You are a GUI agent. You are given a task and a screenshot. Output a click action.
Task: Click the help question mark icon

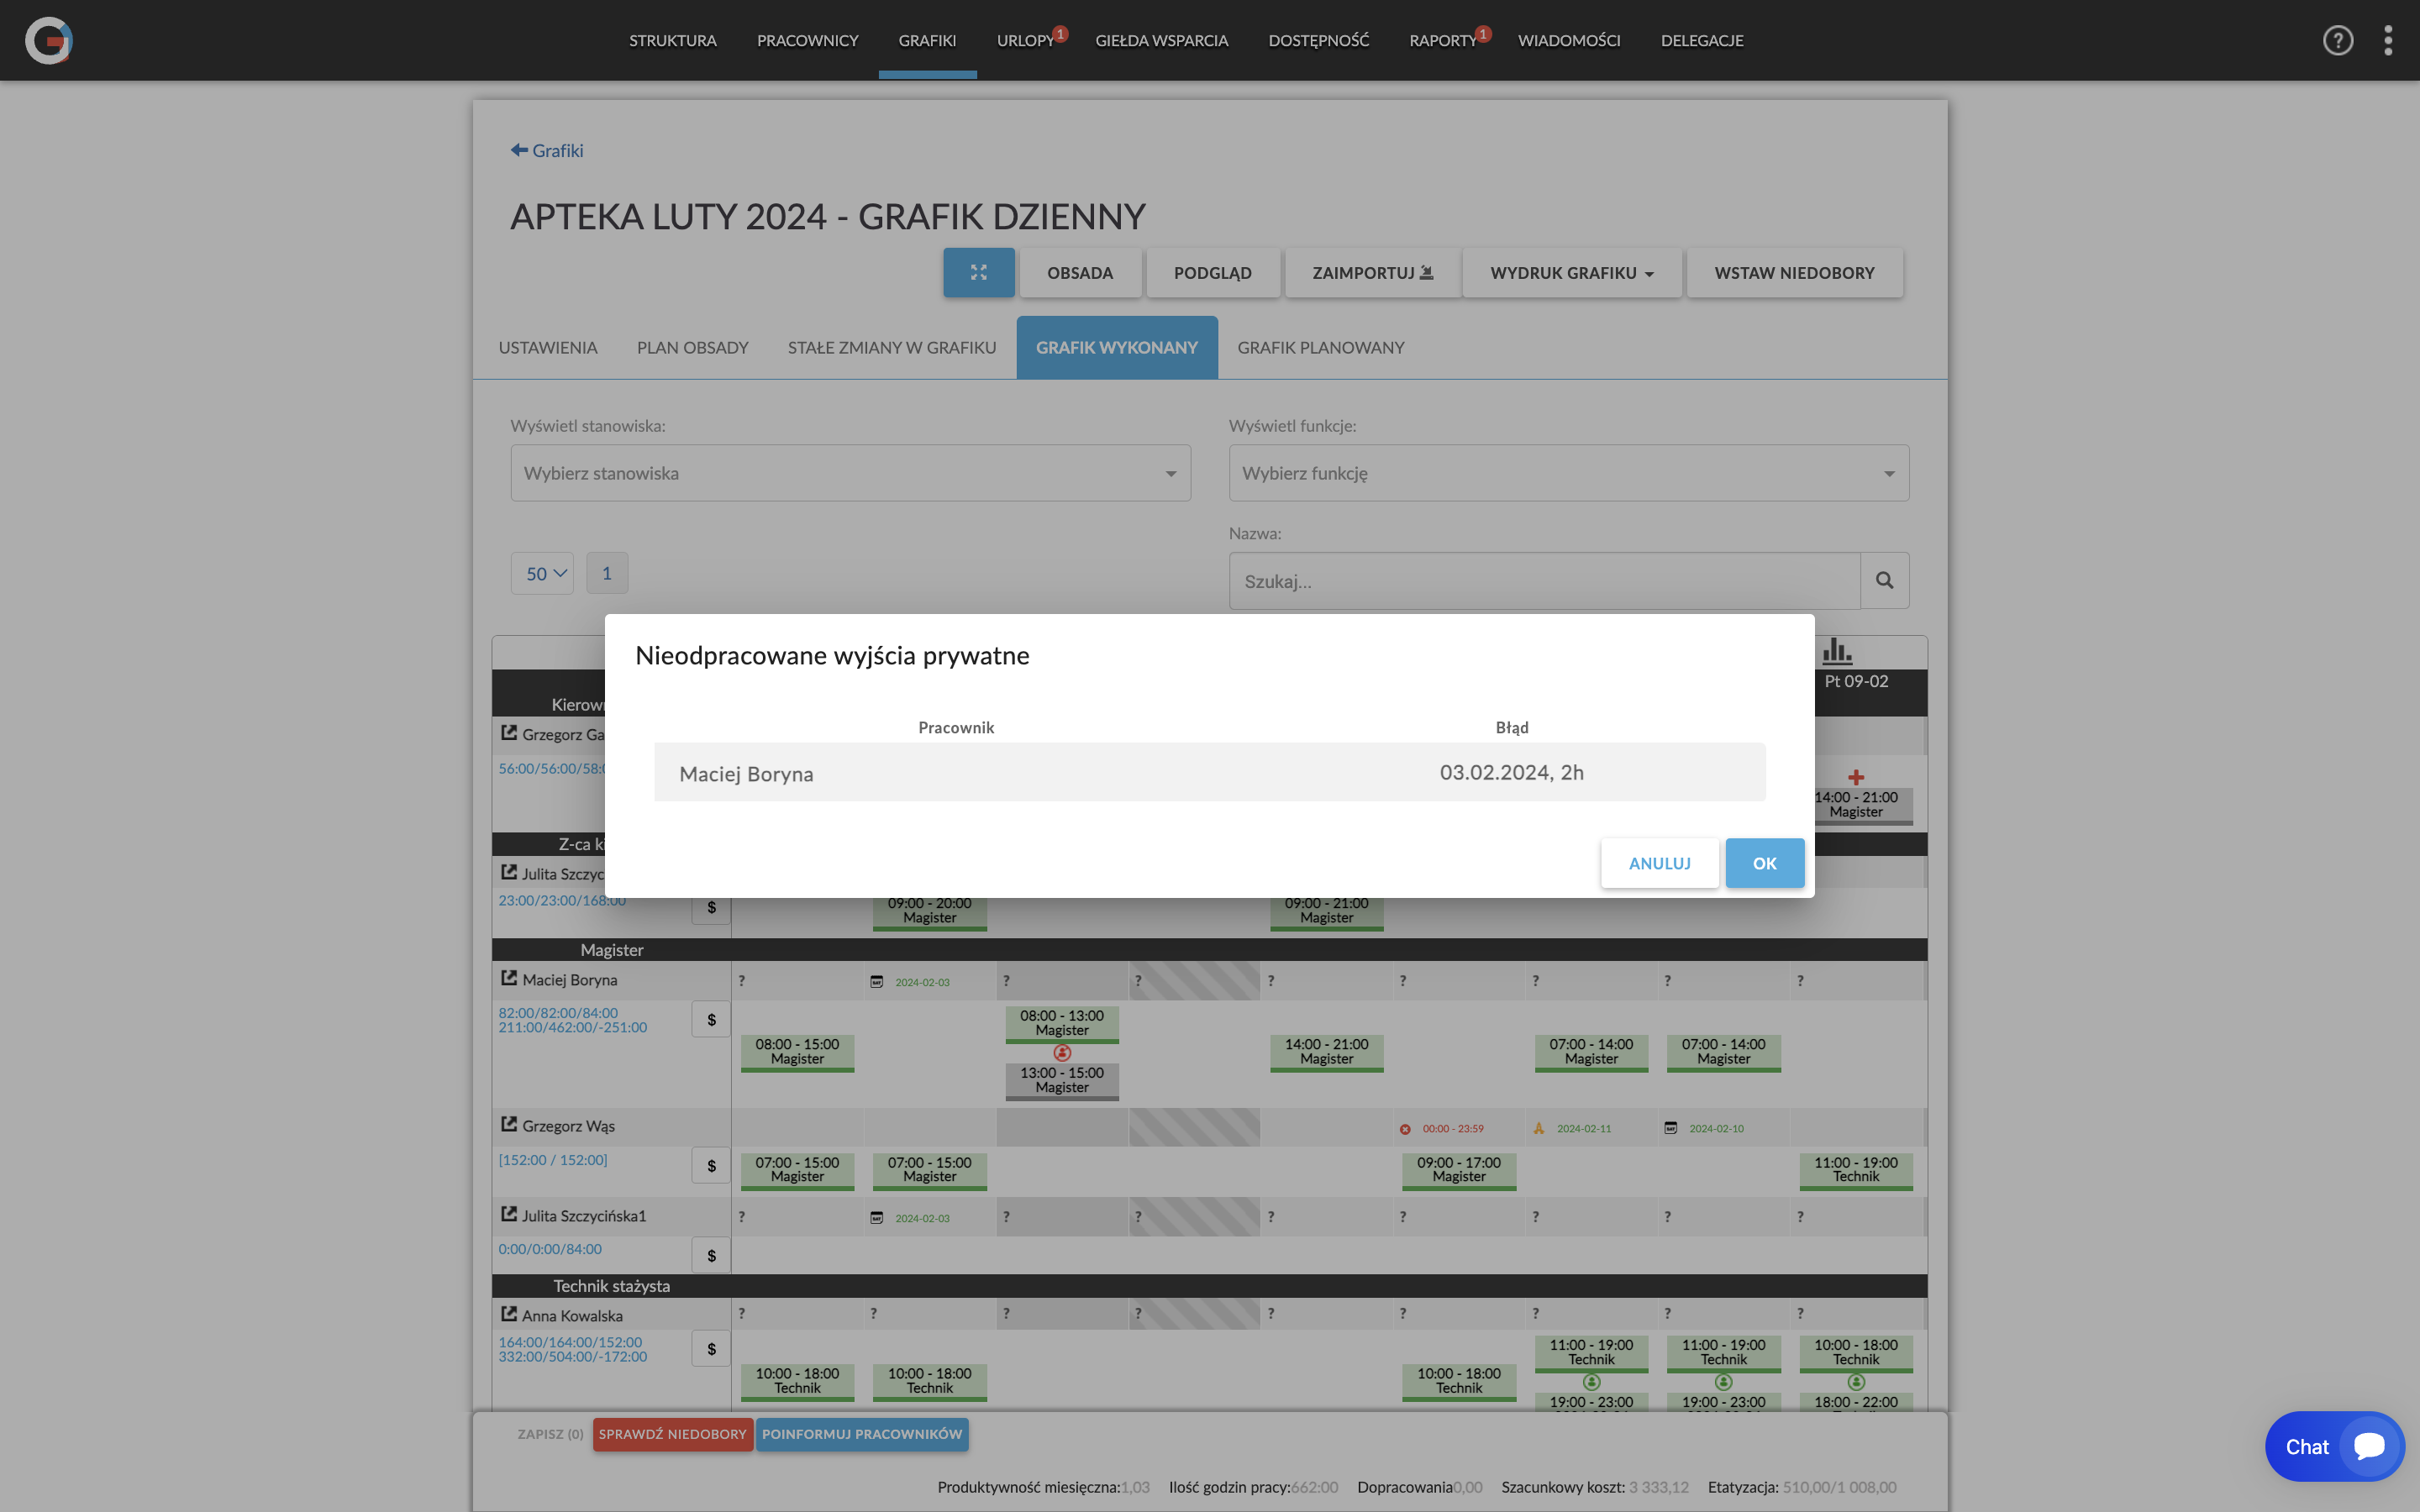[2337, 40]
